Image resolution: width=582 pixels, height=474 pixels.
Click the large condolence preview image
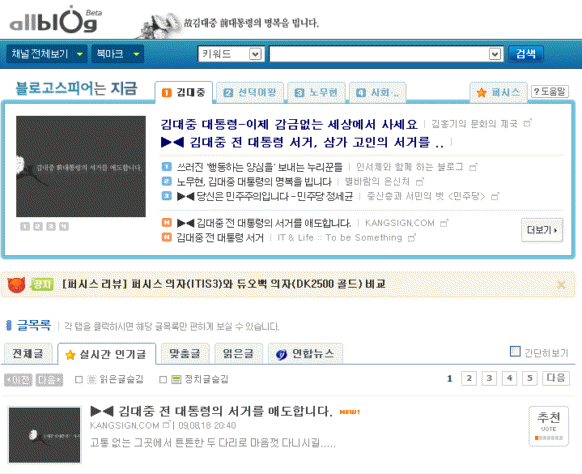tap(81, 166)
